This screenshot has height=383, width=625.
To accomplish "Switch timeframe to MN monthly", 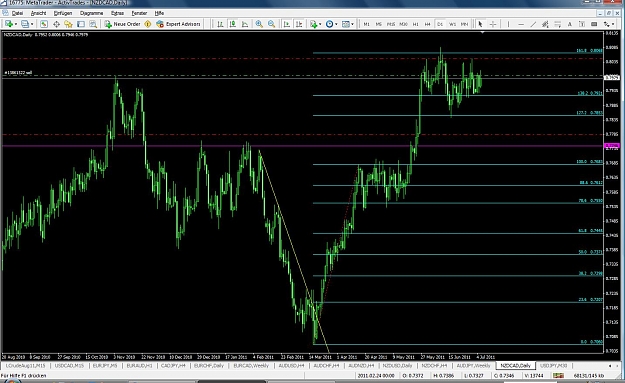I will click(x=464, y=24).
